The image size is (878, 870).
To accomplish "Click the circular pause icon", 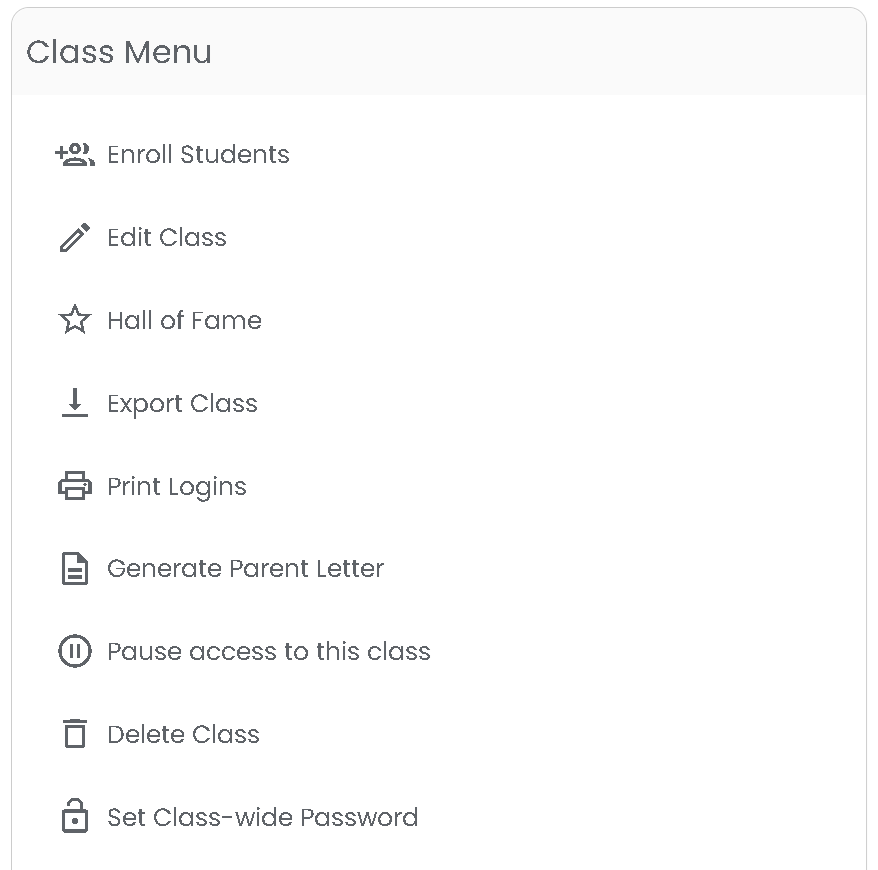I will pos(74,651).
